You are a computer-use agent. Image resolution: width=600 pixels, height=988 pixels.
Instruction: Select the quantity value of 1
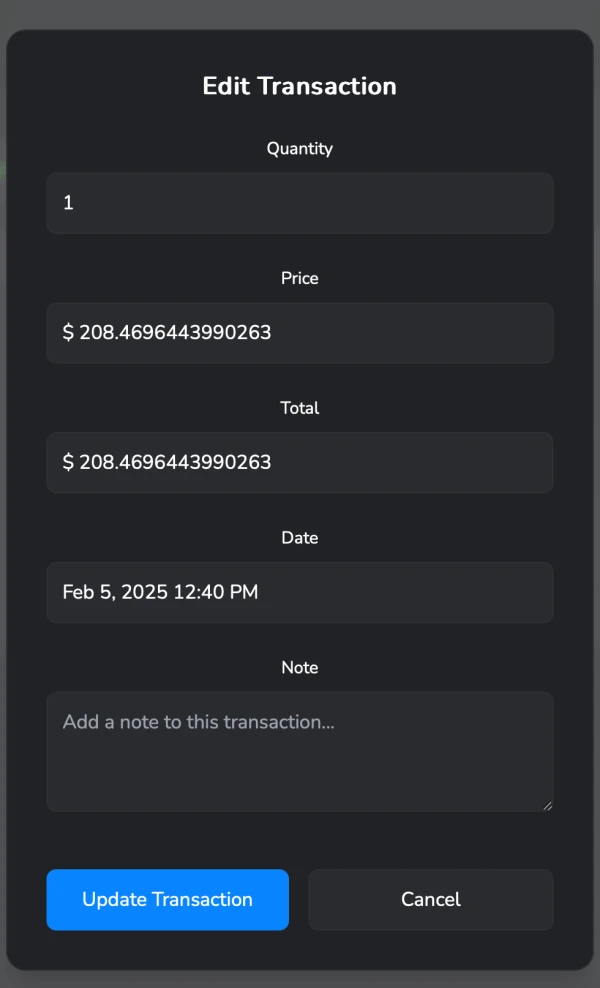68,202
